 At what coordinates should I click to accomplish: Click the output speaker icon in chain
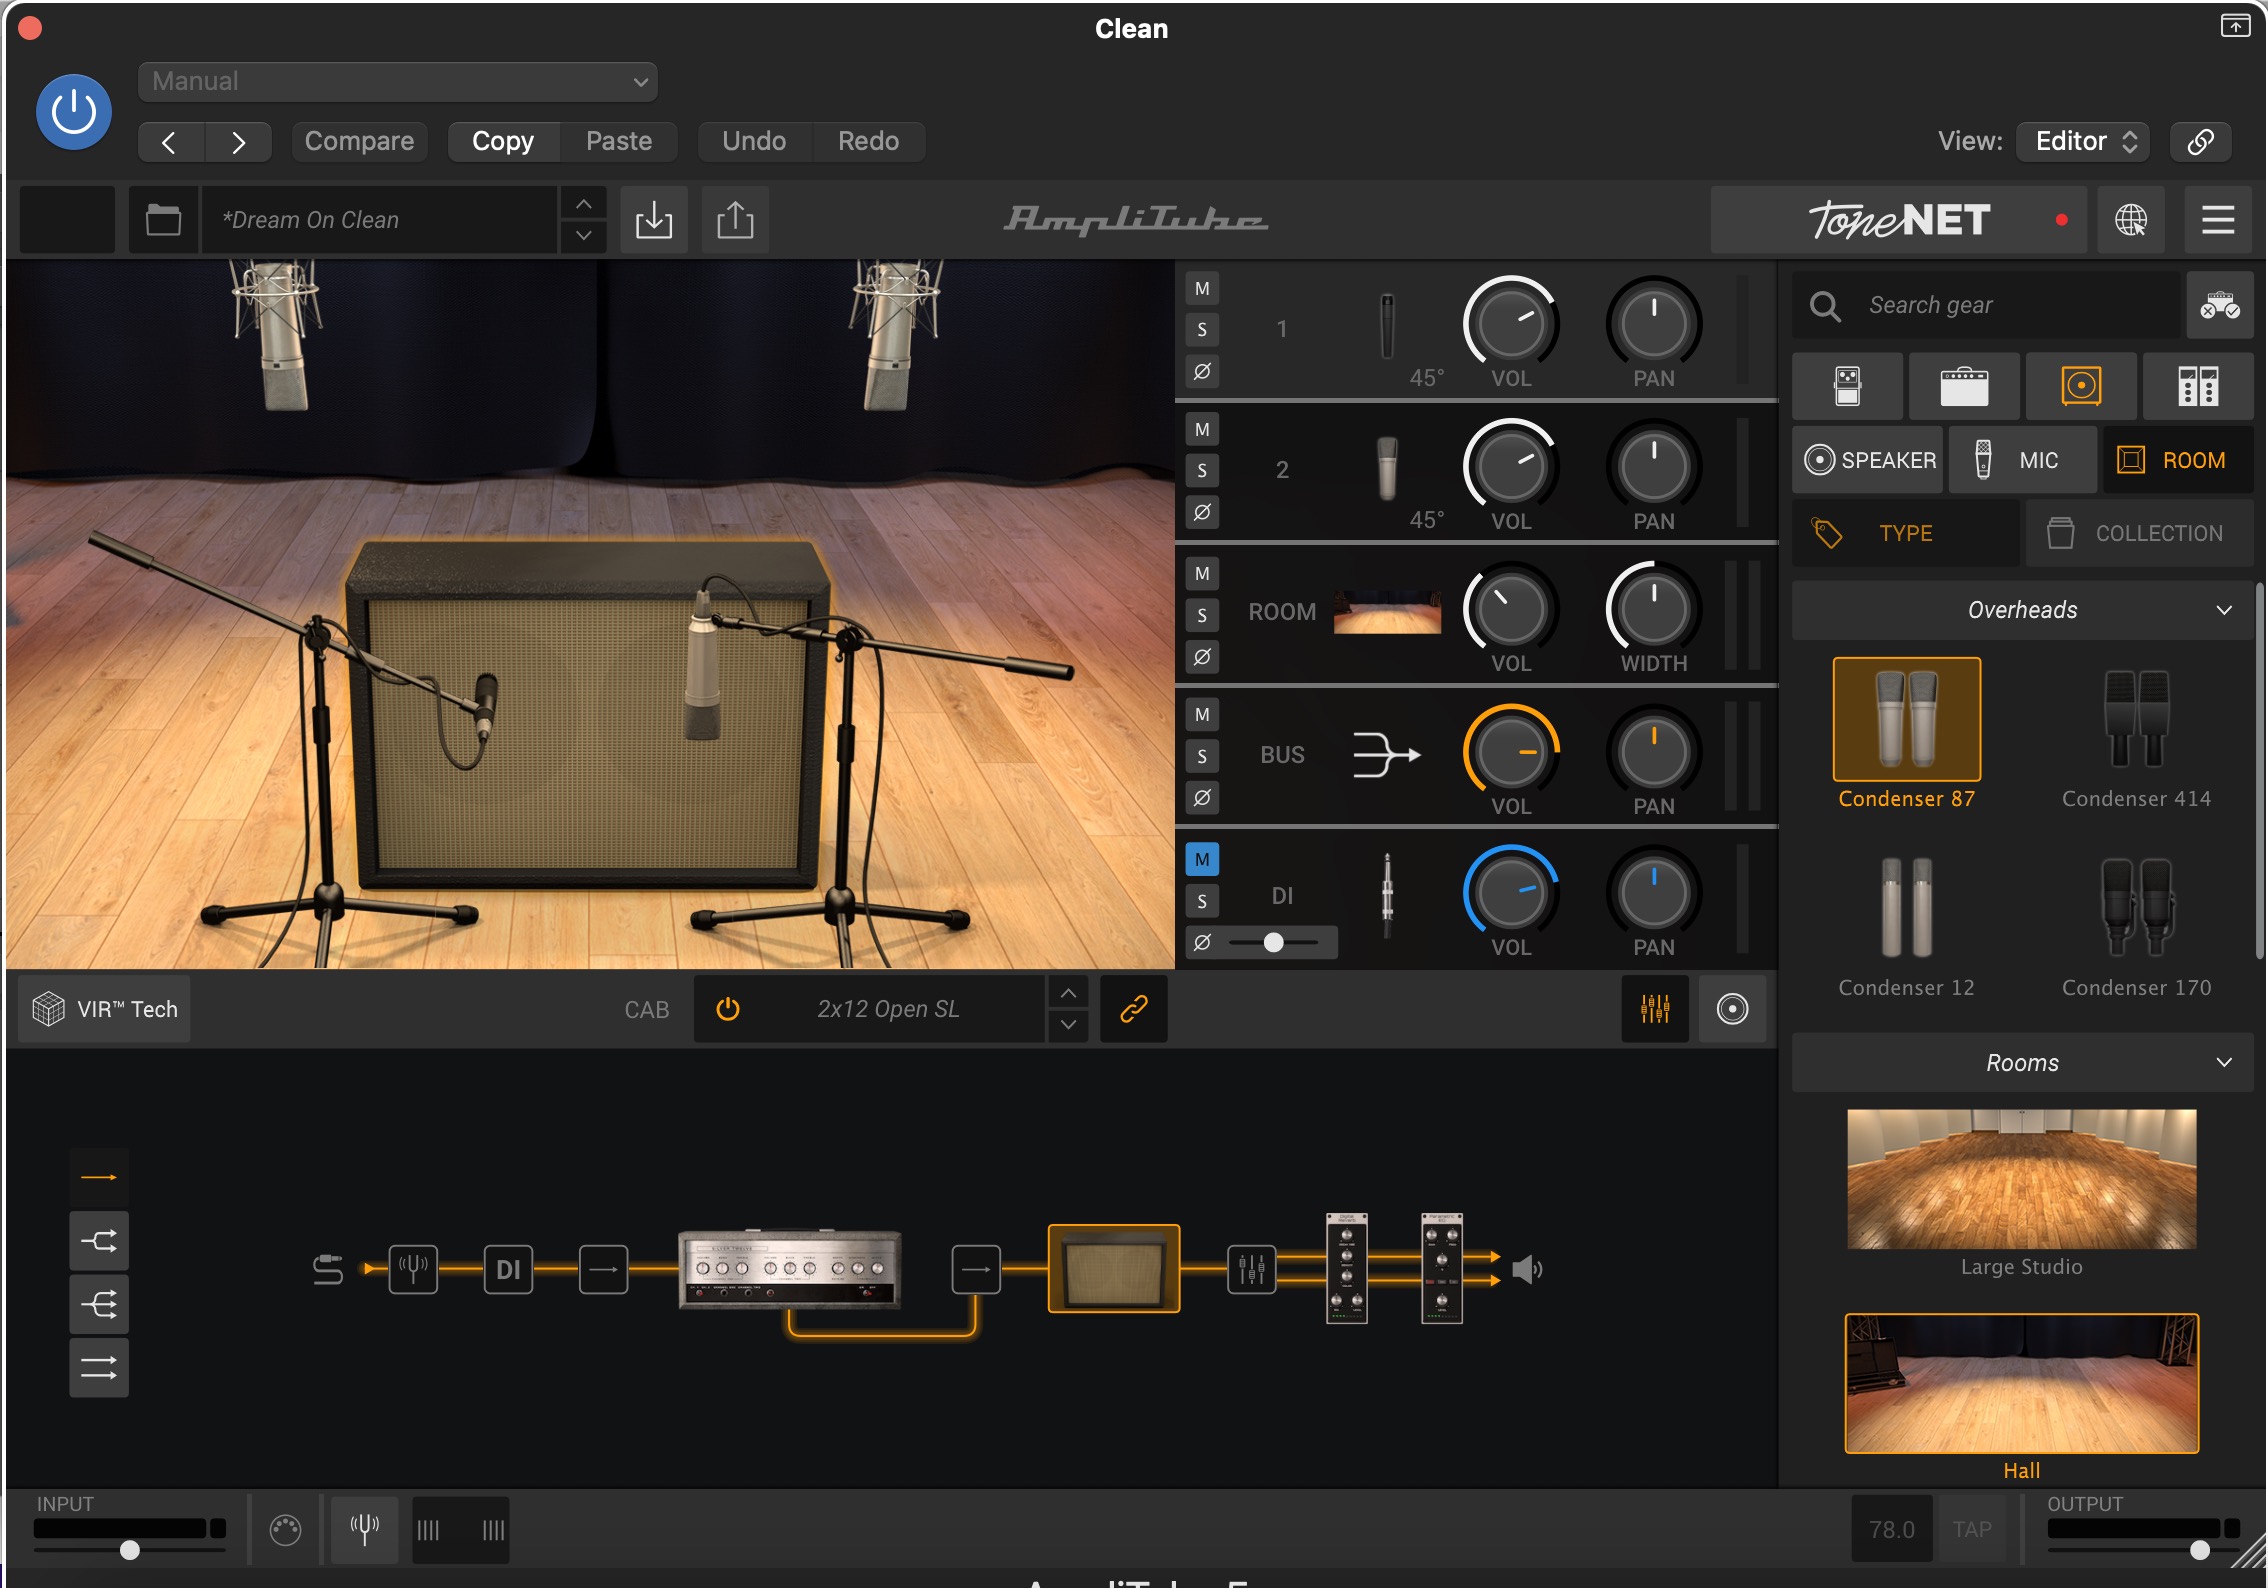1526,1270
